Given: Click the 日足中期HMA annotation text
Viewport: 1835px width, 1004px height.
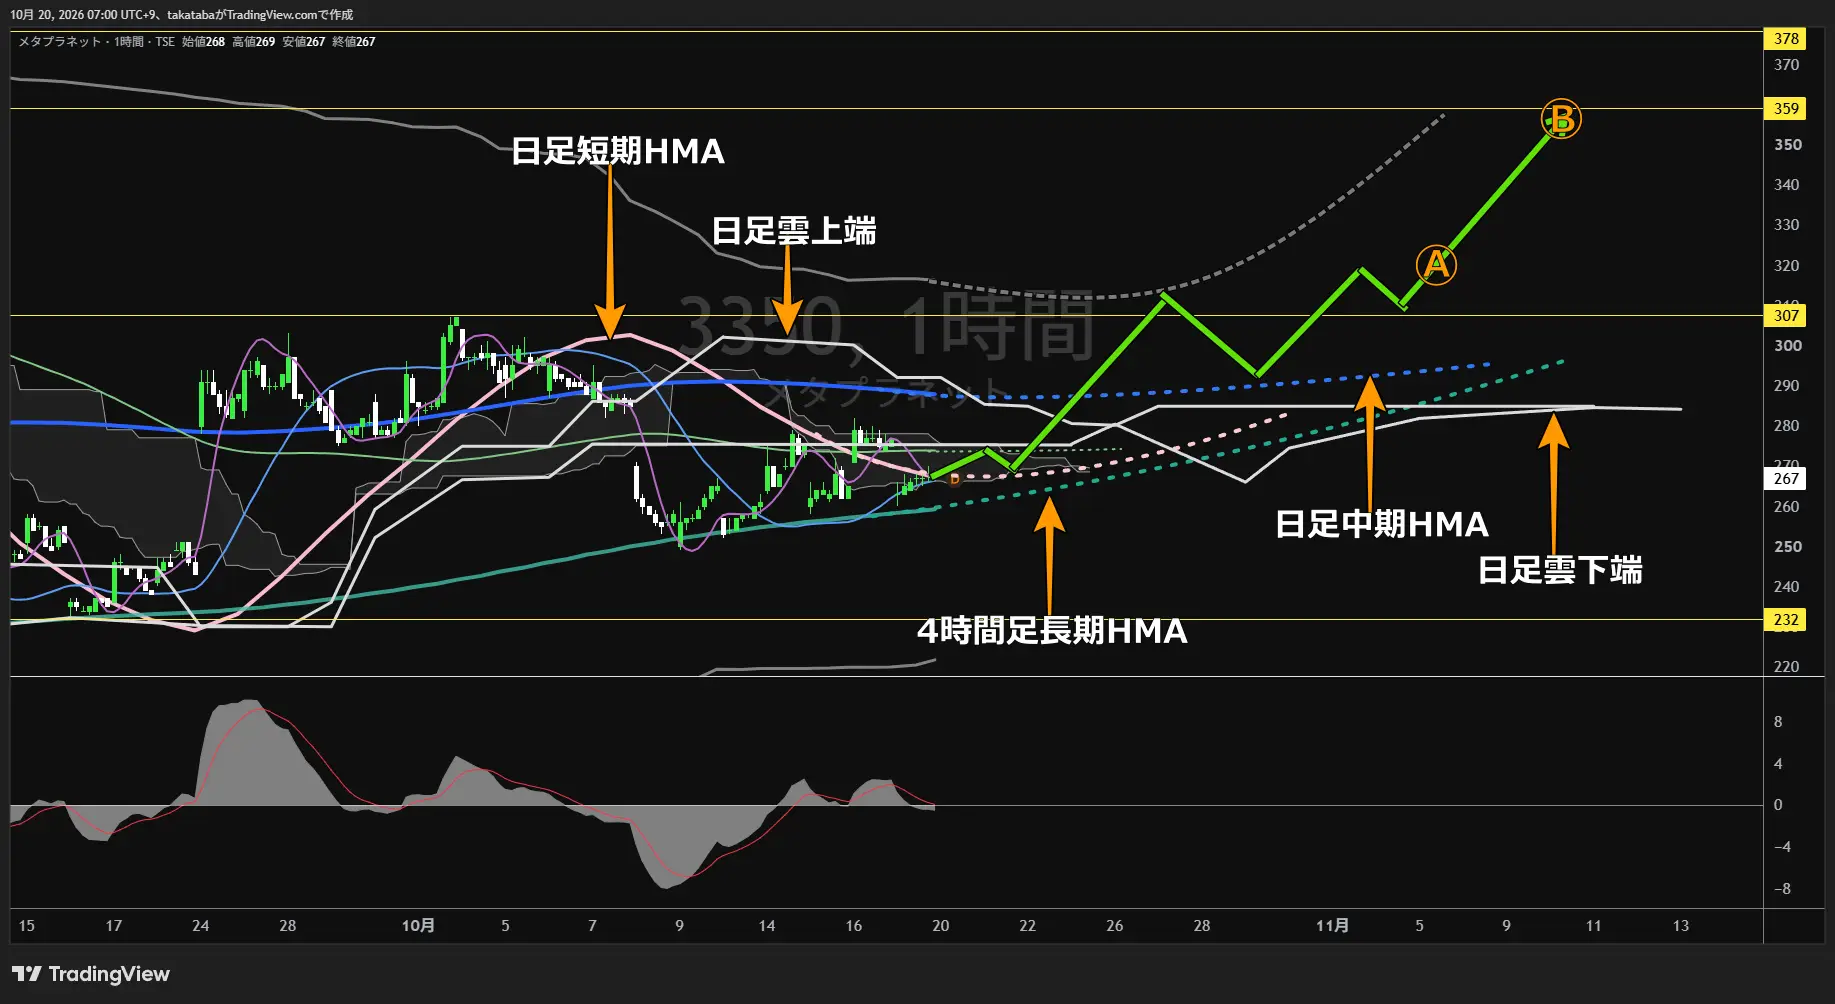Looking at the screenshot, I should pos(1382,524).
